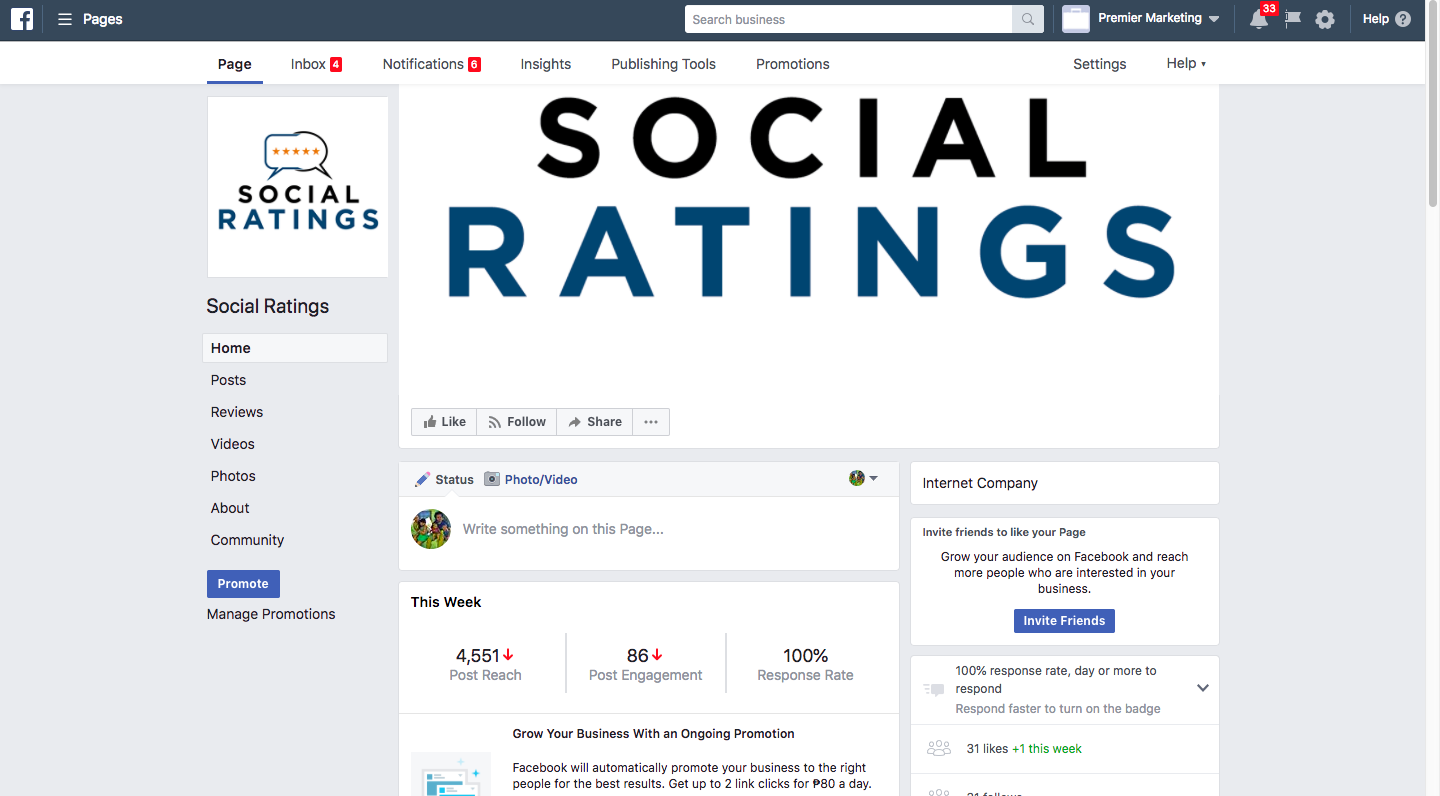Click the Post Reach weekly metric
The height and width of the screenshot is (796, 1440).
click(485, 663)
